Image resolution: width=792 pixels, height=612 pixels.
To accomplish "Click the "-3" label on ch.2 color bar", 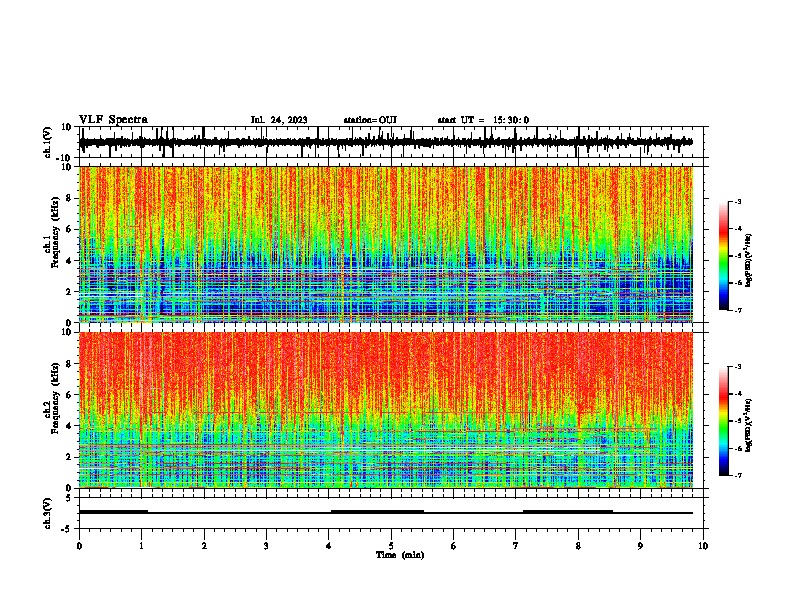I will coord(737,367).
